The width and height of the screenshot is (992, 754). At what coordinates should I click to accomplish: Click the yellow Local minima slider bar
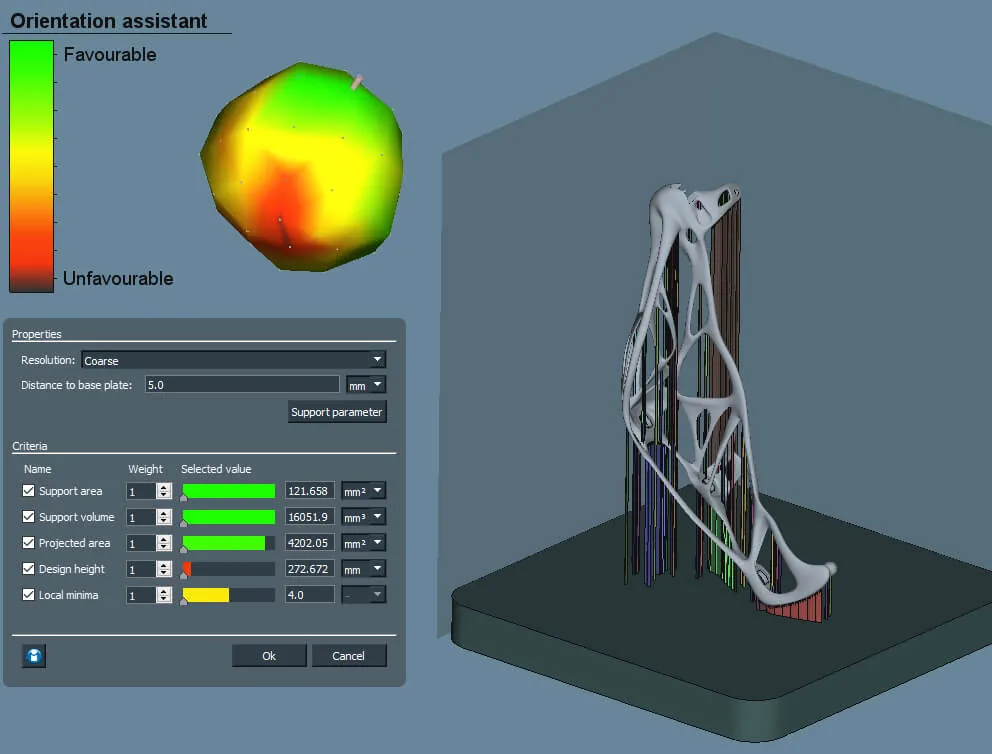tap(206, 595)
